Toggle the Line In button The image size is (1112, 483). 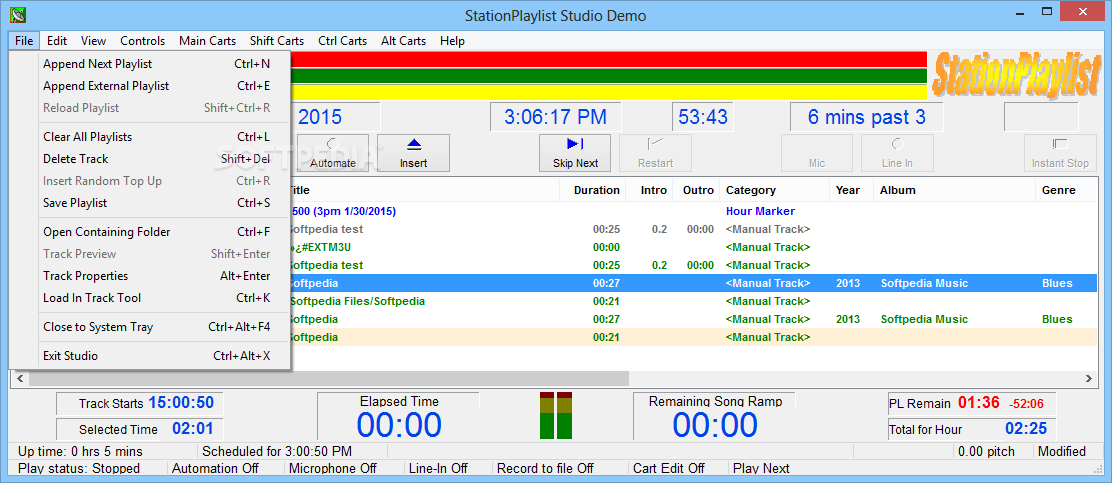coord(897,153)
